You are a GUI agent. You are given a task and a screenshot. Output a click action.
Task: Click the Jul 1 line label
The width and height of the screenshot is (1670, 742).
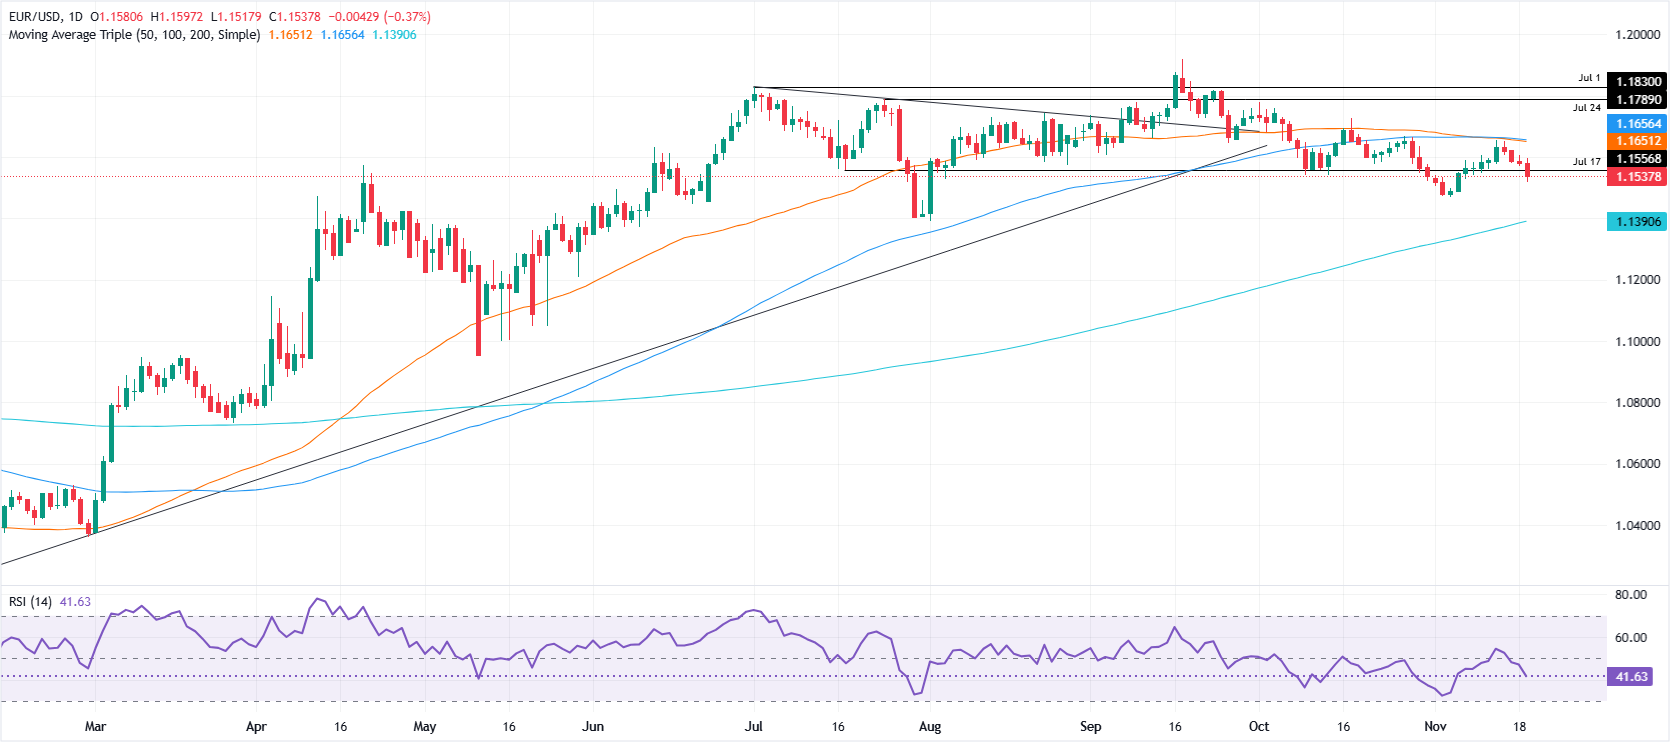[1589, 78]
